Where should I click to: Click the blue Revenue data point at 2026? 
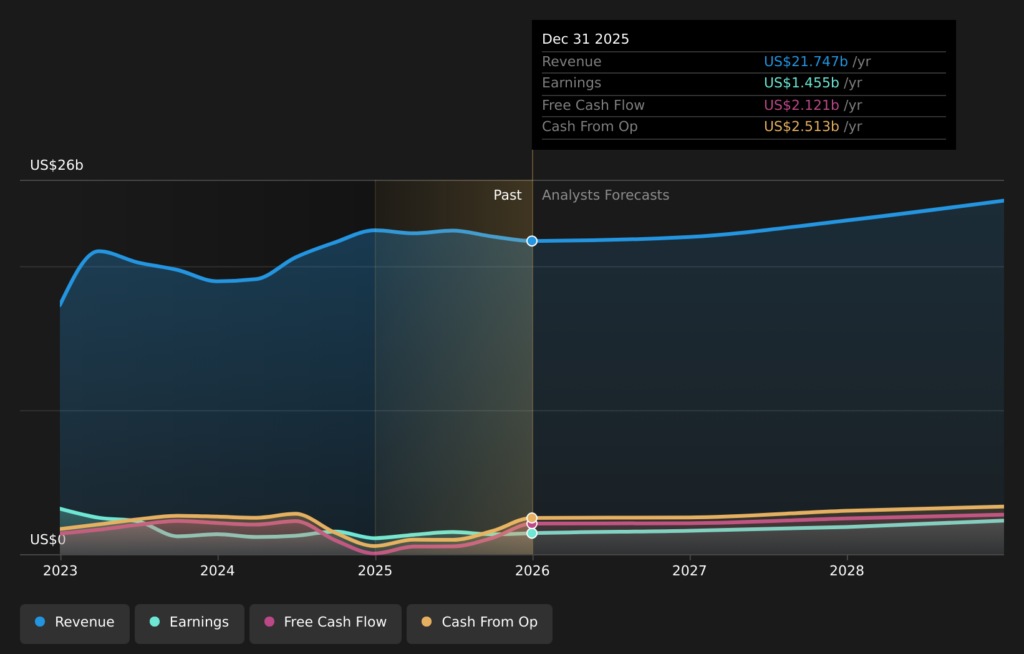point(532,241)
